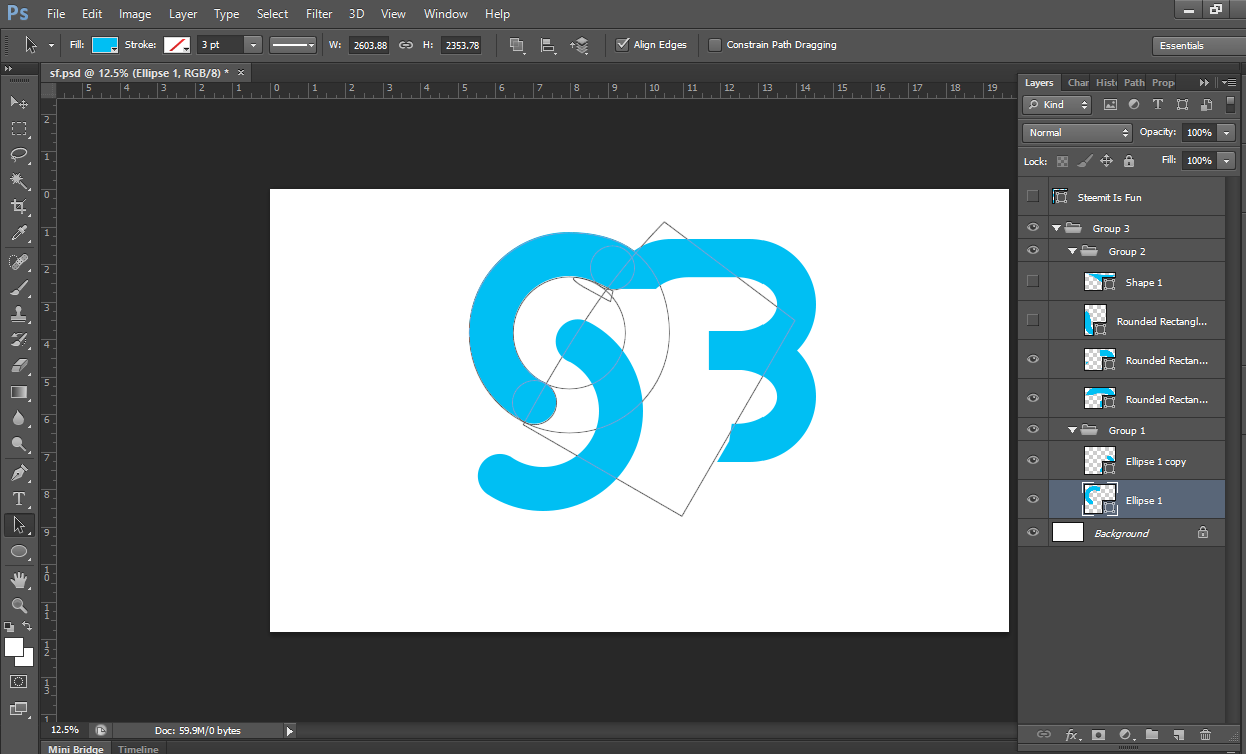
Task: Add a layer style with fx button
Action: point(1072,735)
